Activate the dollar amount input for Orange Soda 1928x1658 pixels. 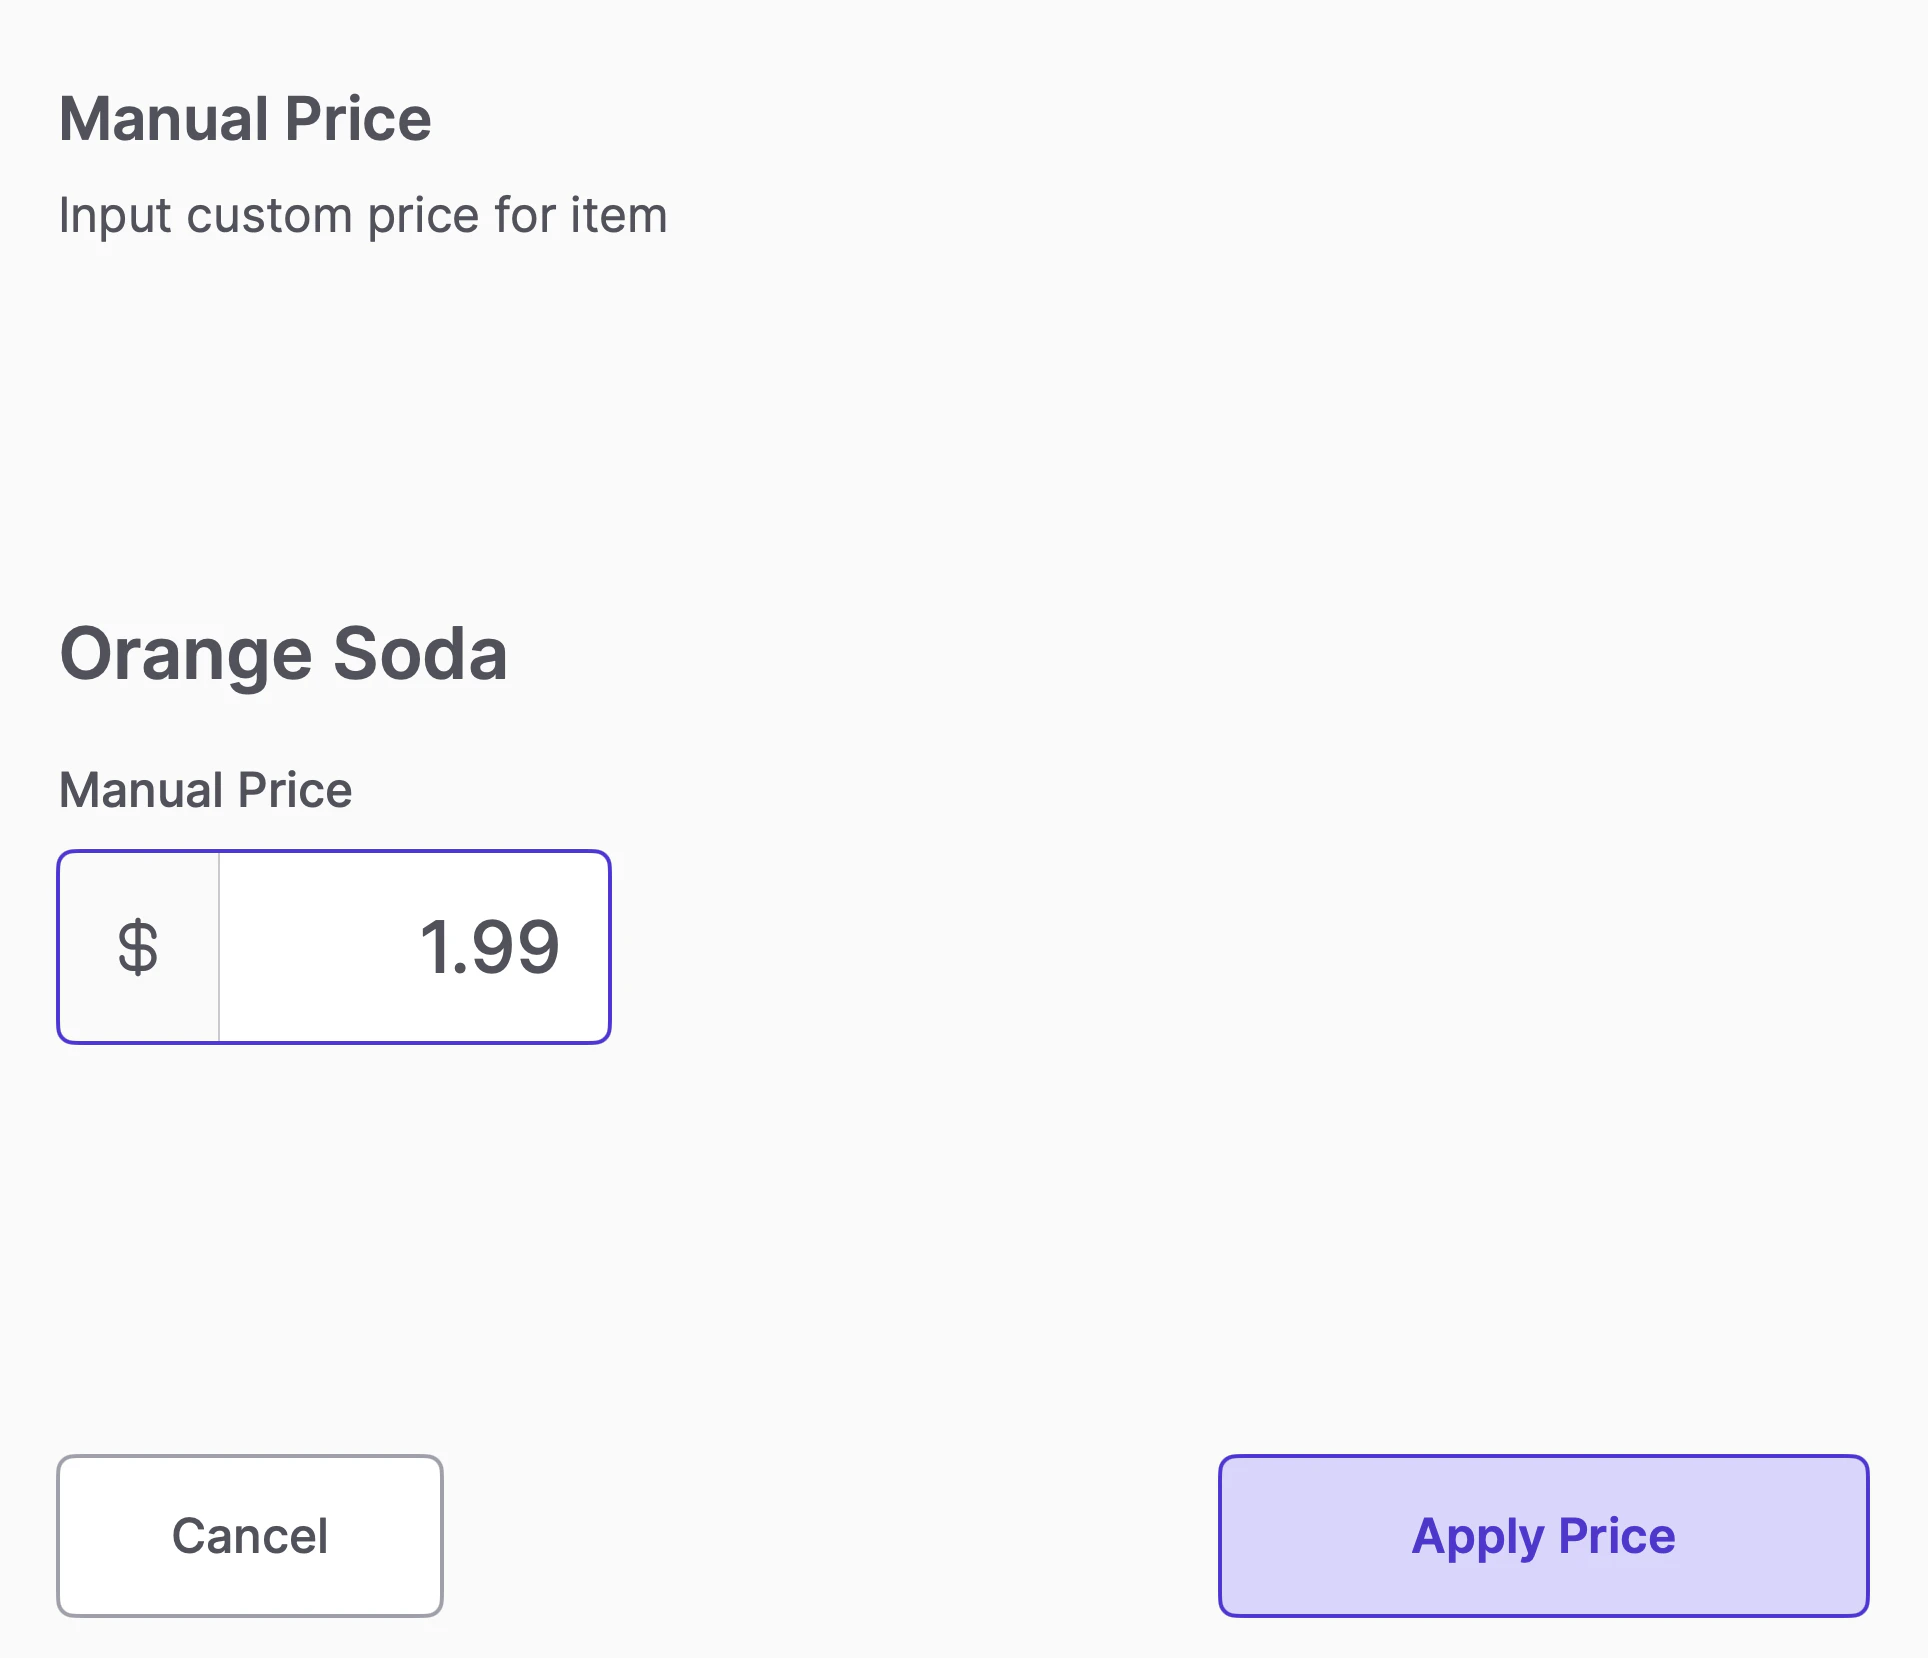tap(414, 946)
